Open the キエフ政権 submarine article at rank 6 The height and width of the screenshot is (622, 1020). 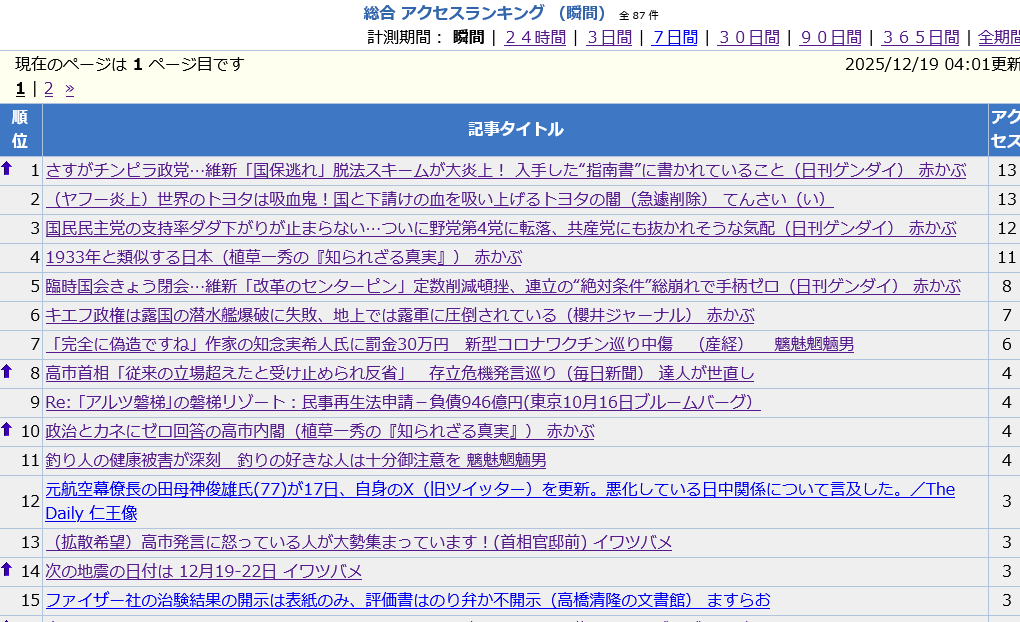[x=400, y=315]
